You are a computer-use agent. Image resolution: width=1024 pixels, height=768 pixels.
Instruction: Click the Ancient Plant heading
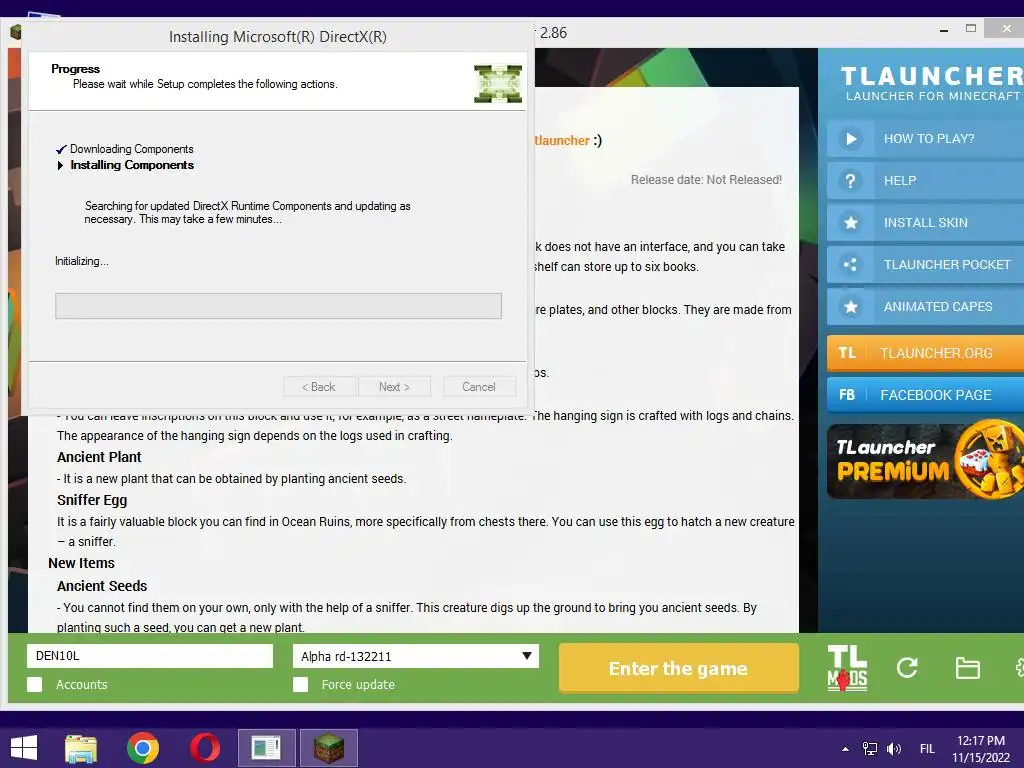99,457
